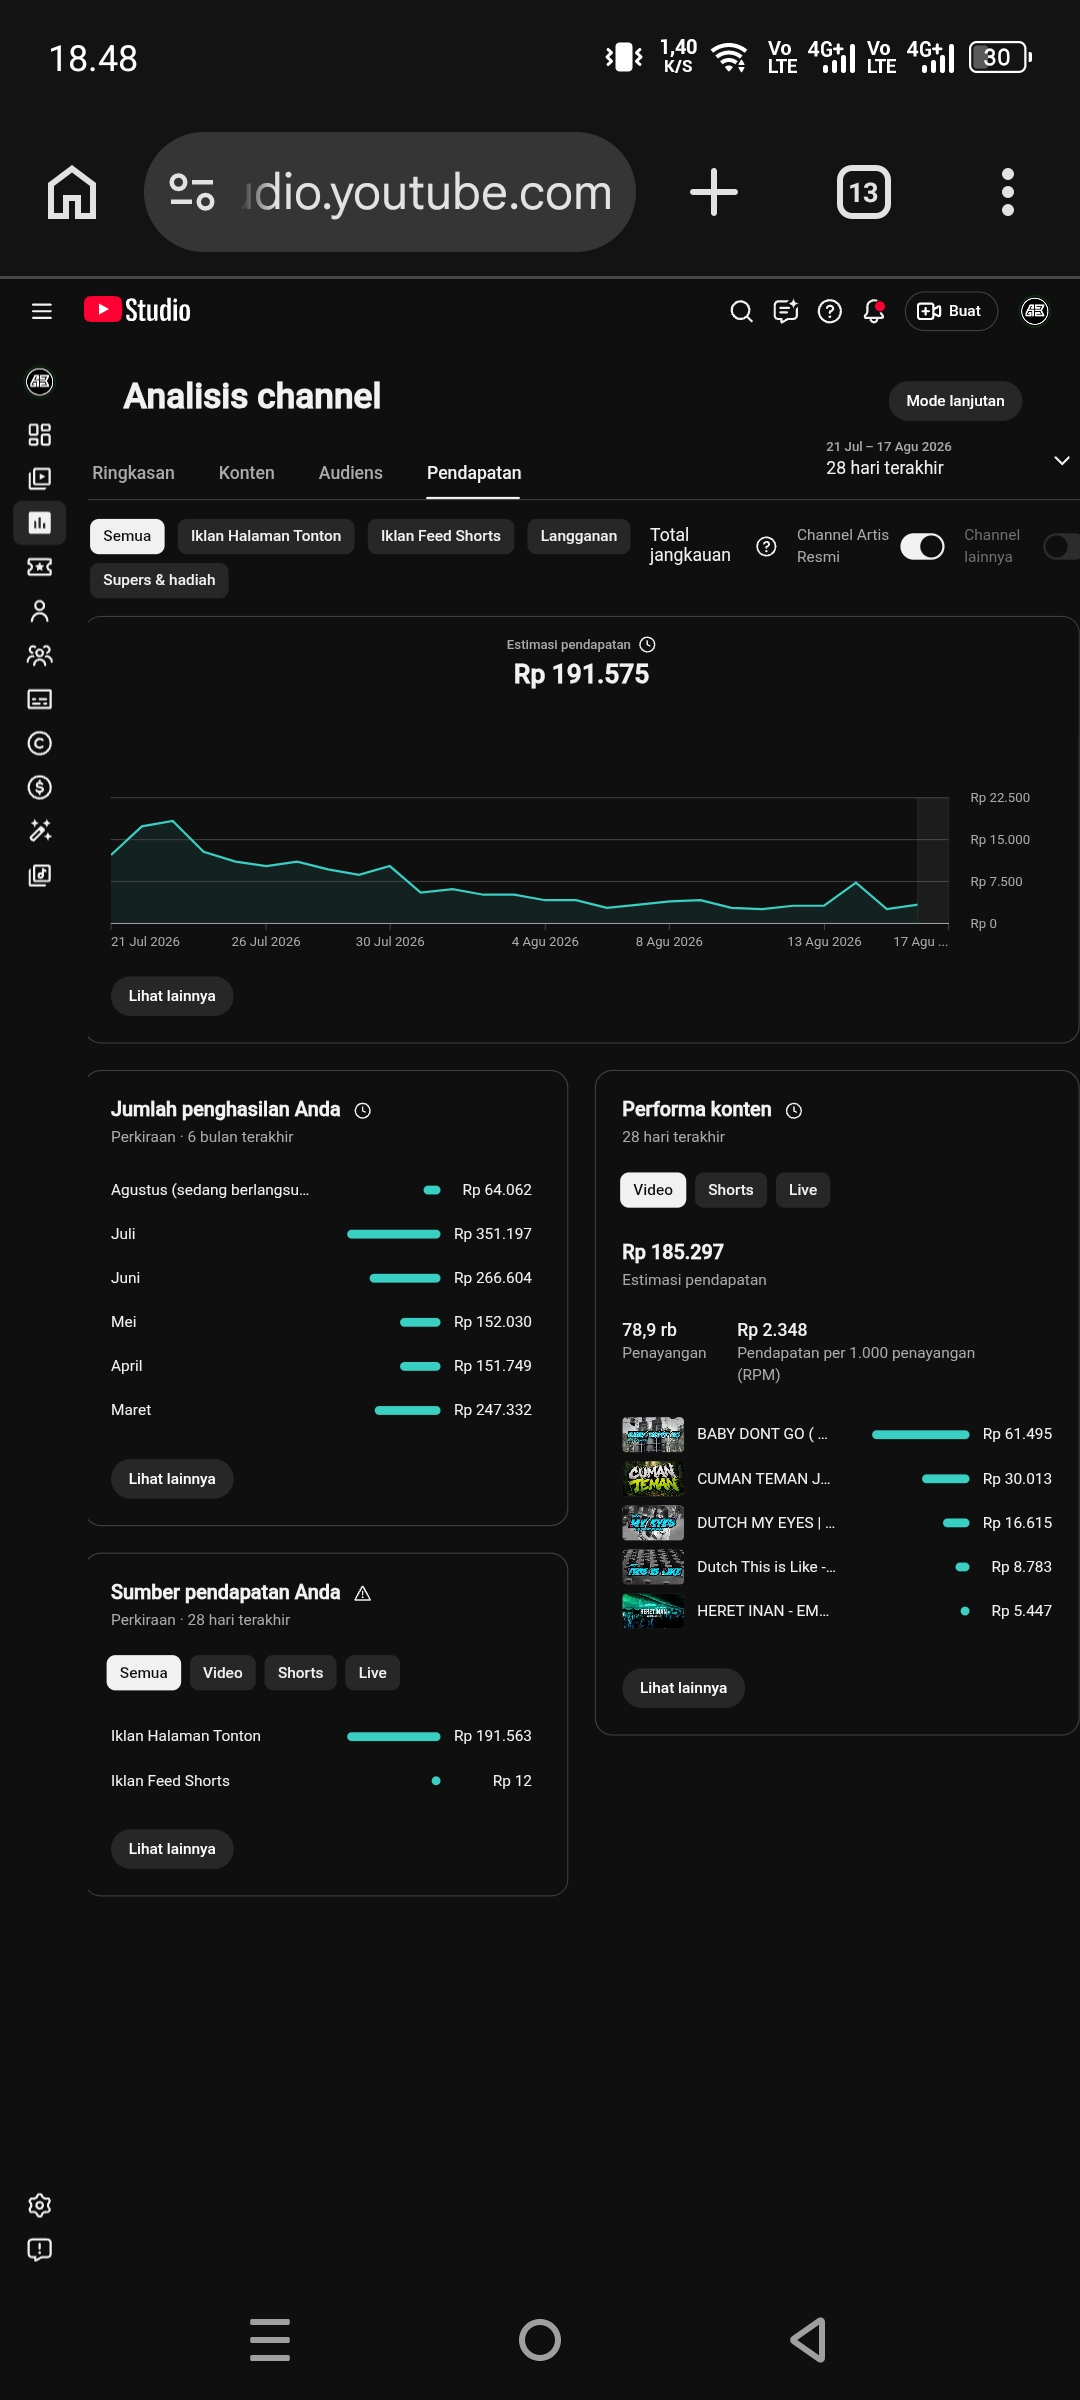Image resolution: width=1080 pixels, height=2400 pixels.
Task: Expand the hamburger navigation menu
Action: (41, 311)
